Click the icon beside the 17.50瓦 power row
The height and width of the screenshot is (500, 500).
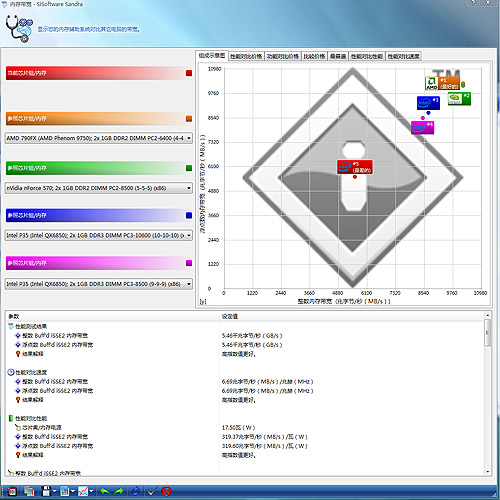pyautogui.click(x=18, y=427)
